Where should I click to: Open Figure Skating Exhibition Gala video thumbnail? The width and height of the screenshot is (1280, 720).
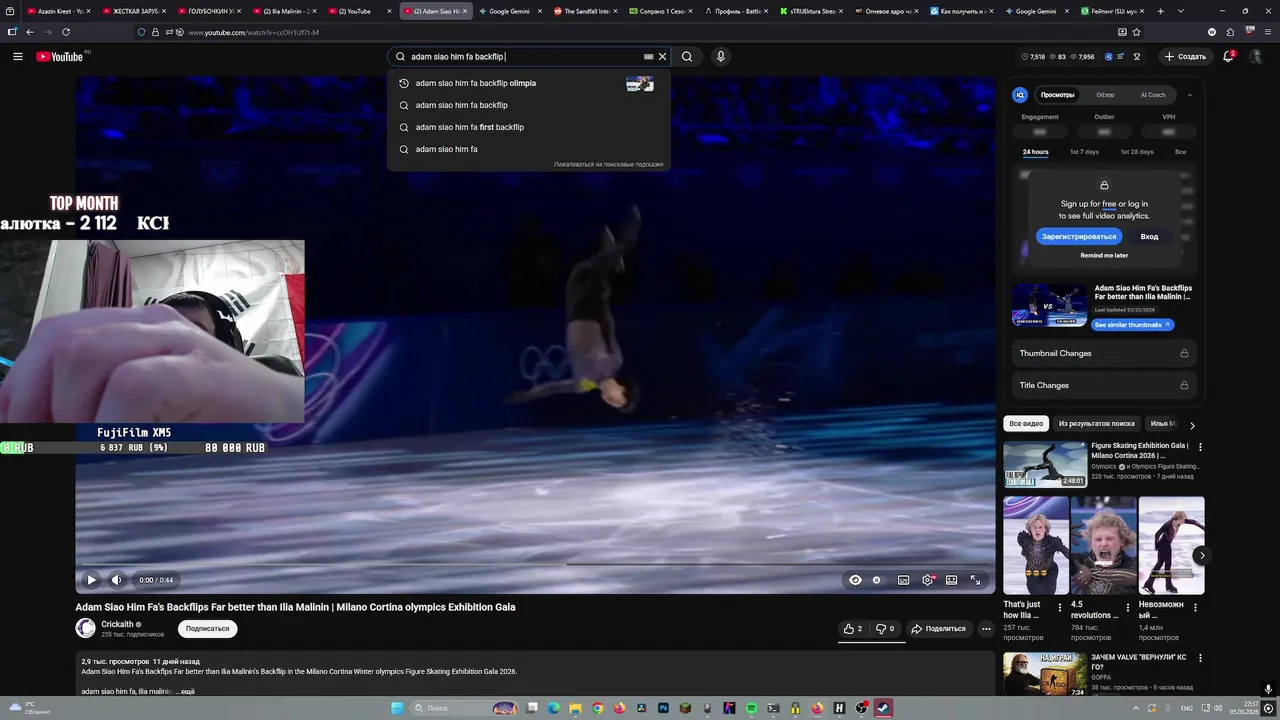coord(1045,464)
